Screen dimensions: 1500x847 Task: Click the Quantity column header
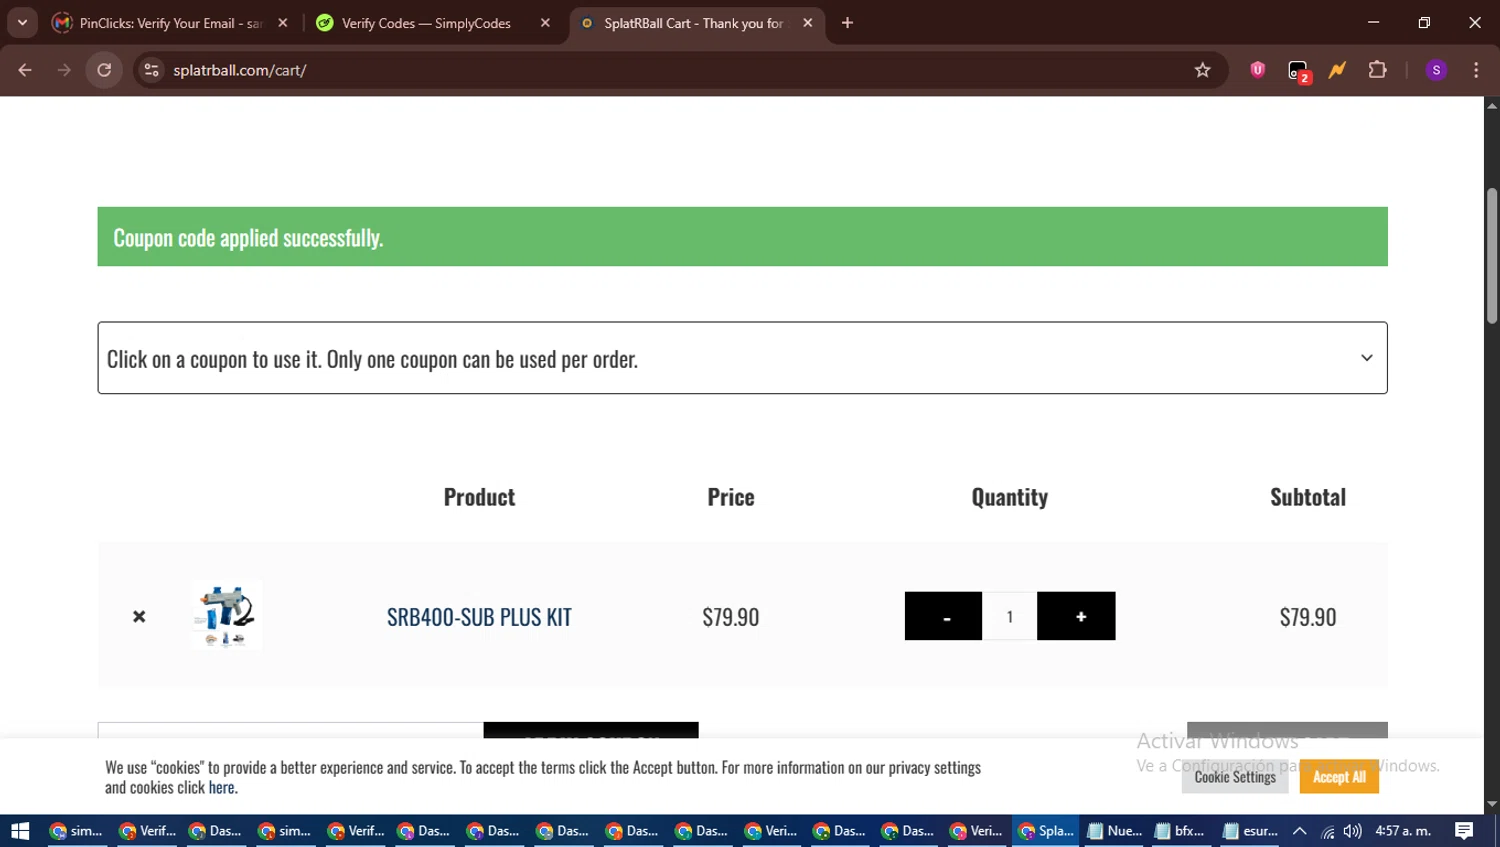[x=1010, y=497]
